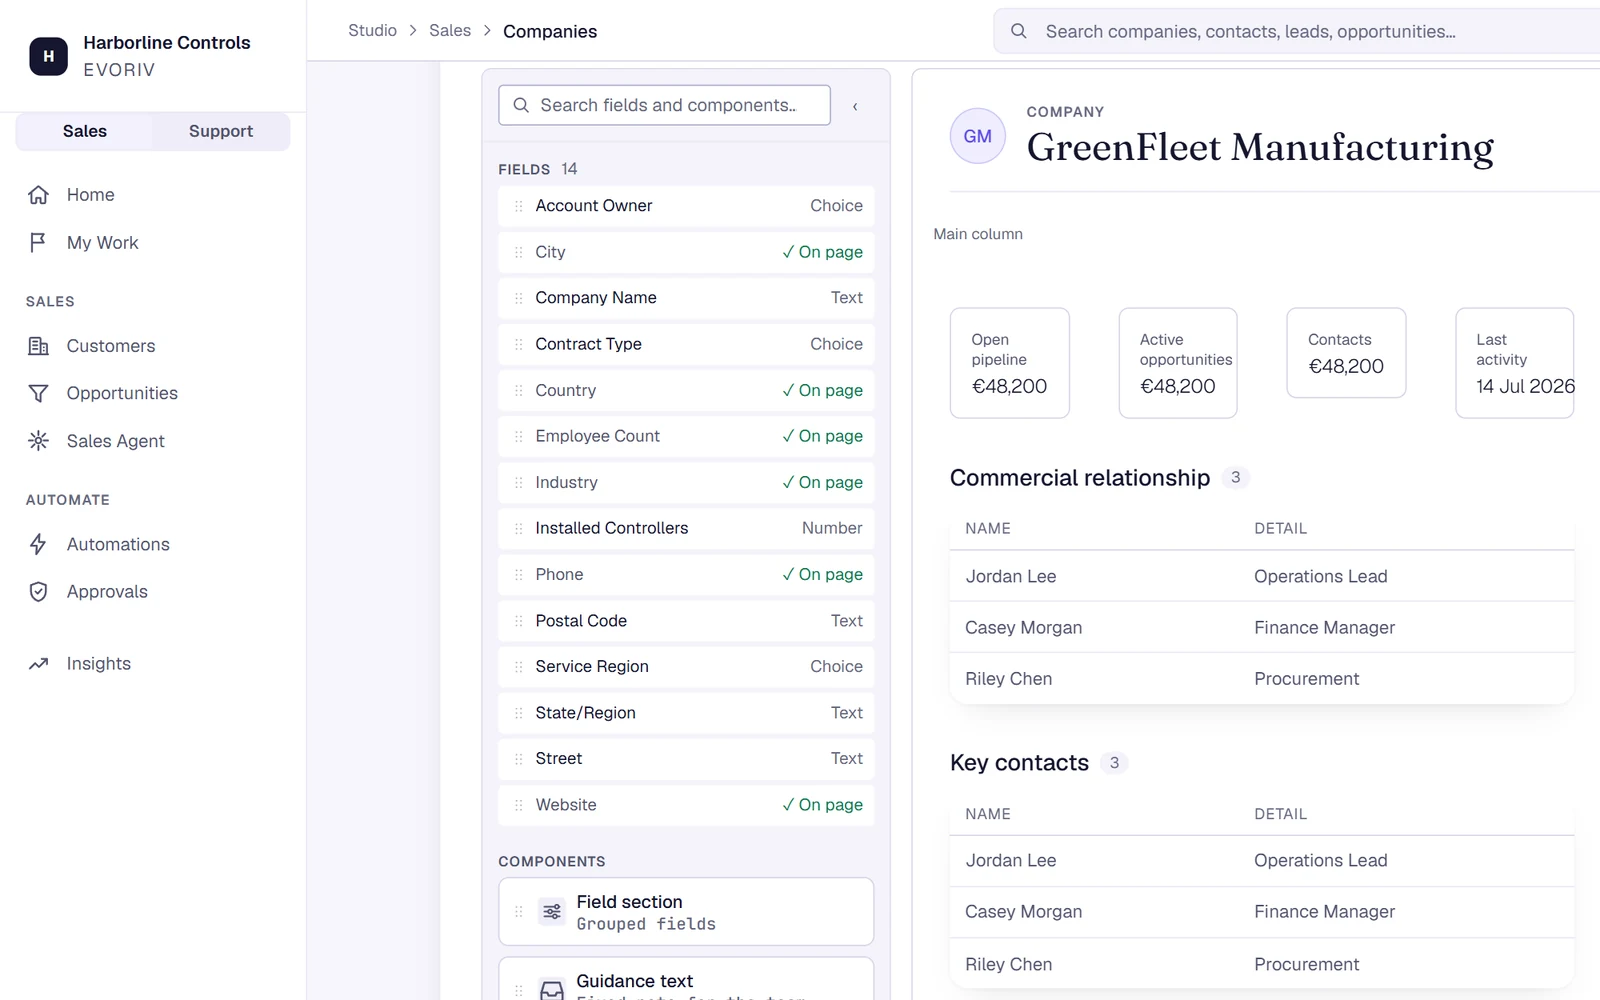Click the My Work flag icon

coord(38,243)
